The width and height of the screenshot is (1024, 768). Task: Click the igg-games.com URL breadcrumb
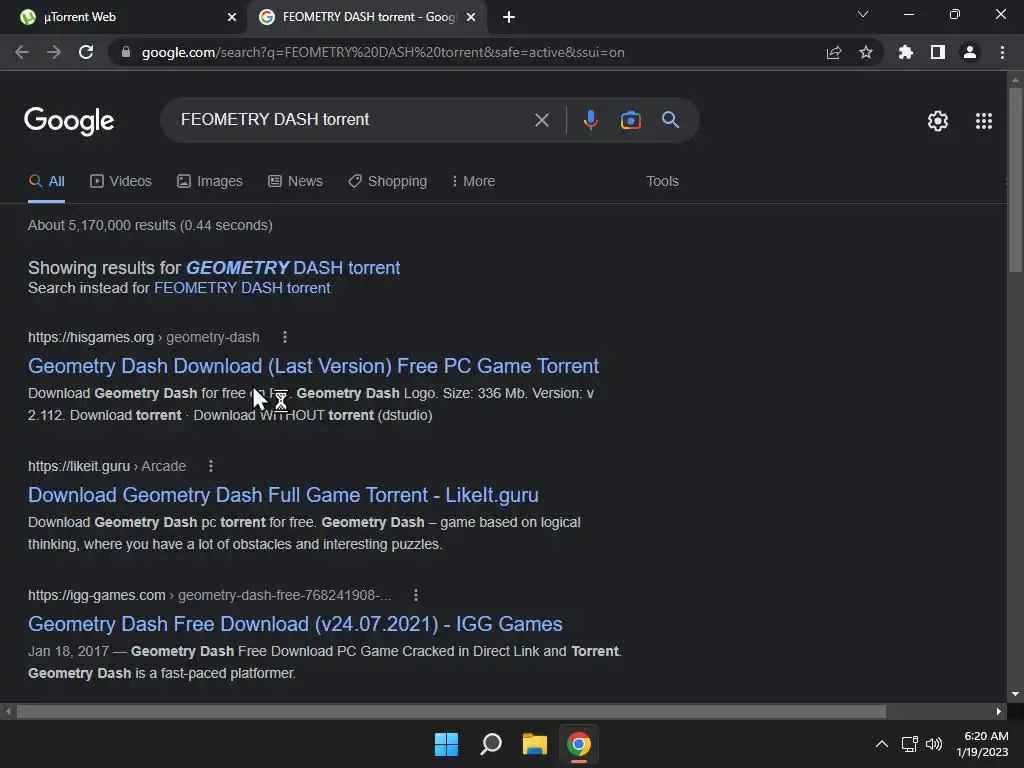pyautogui.click(x=210, y=596)
